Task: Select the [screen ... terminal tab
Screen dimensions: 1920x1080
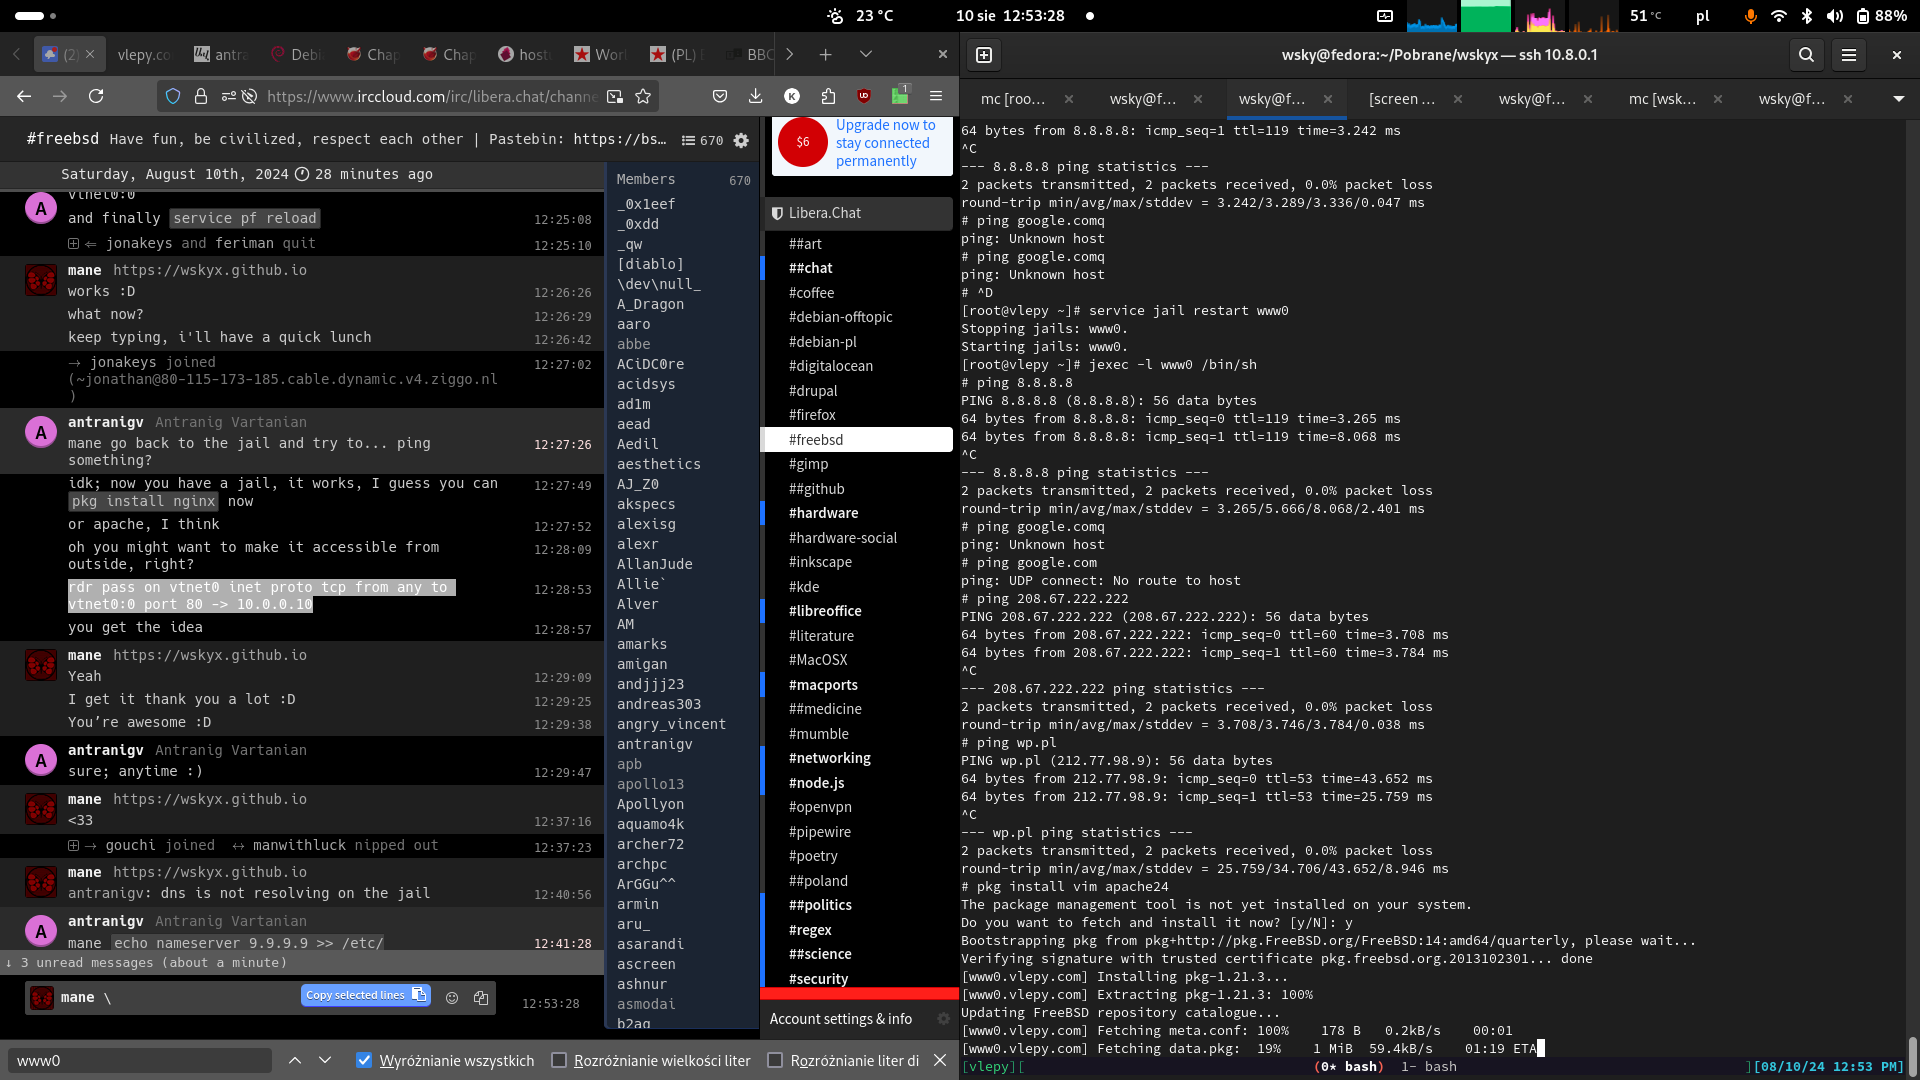Action: 1402,99
